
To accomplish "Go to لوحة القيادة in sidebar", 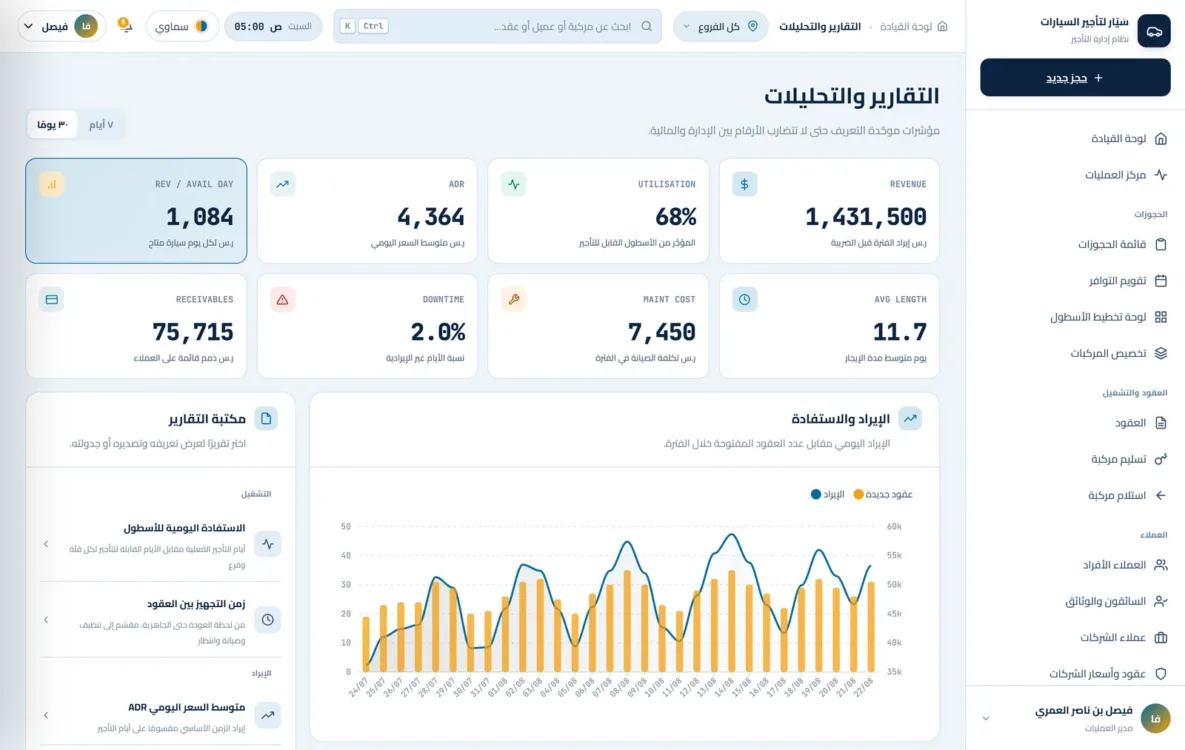I will click(x=1075, y=138).
